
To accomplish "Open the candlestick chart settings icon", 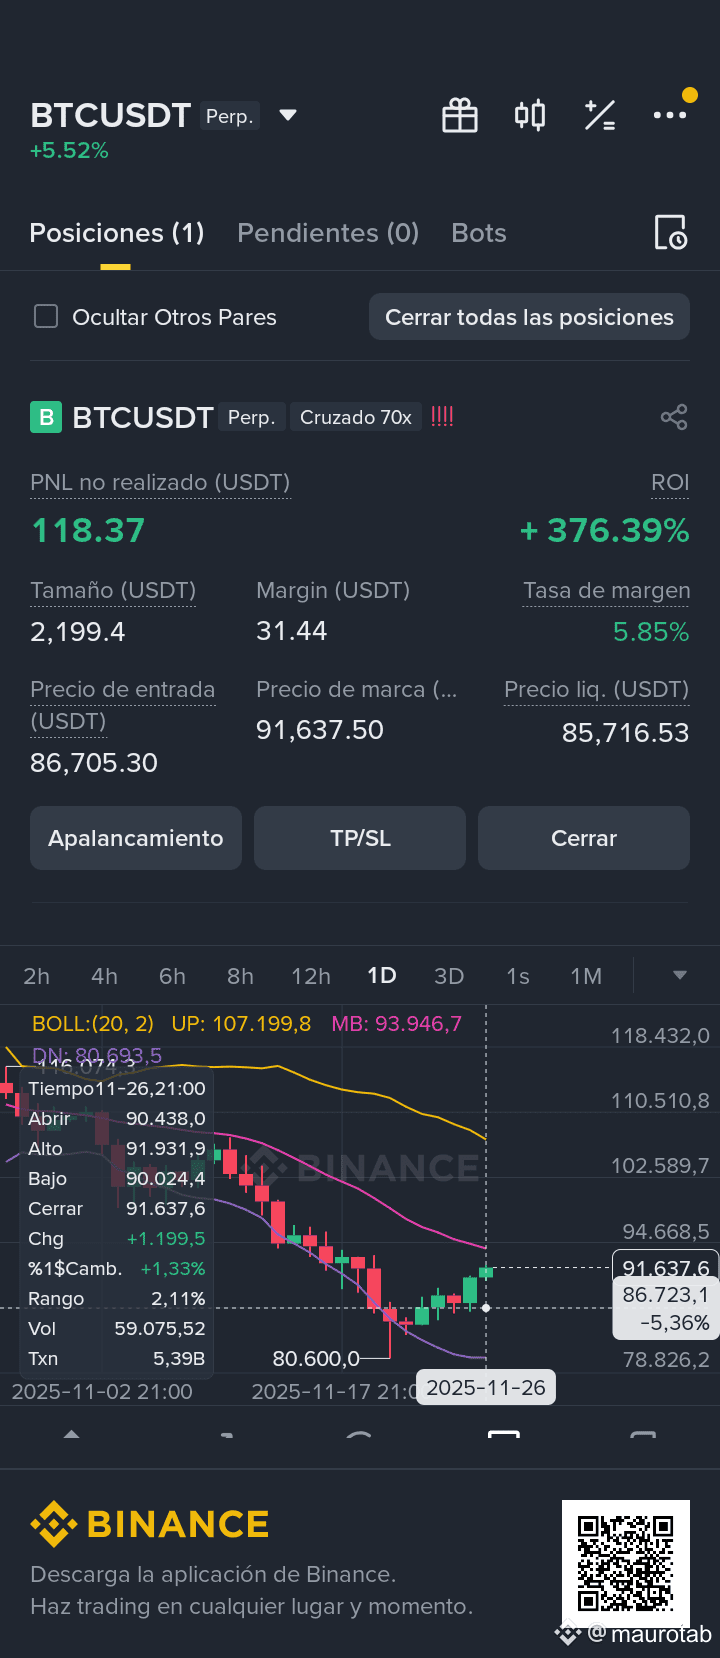I will (x=530, y=116).
